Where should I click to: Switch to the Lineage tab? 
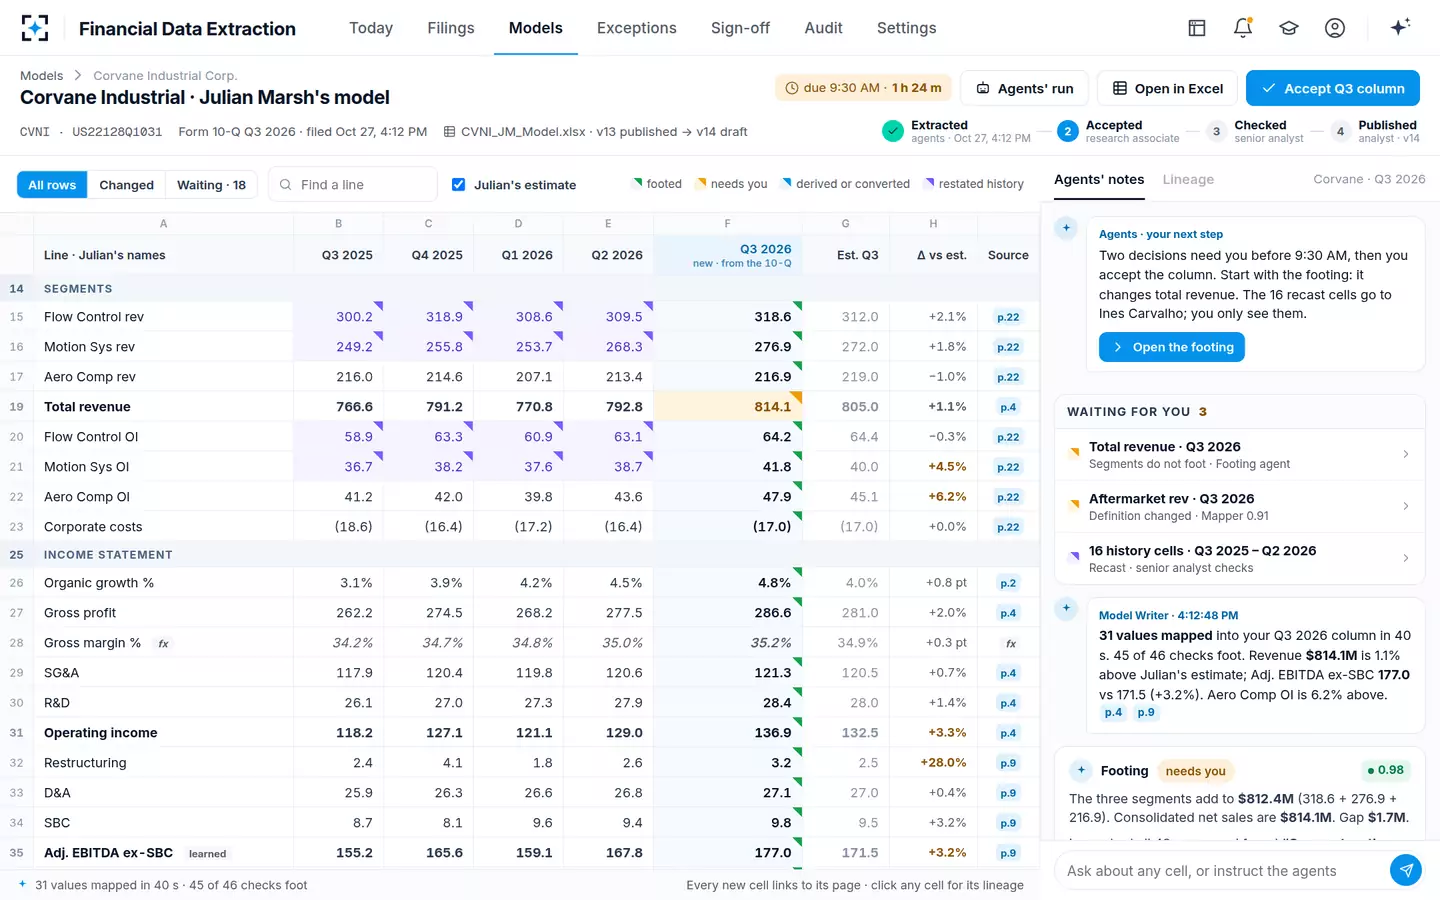point(1188,180)
